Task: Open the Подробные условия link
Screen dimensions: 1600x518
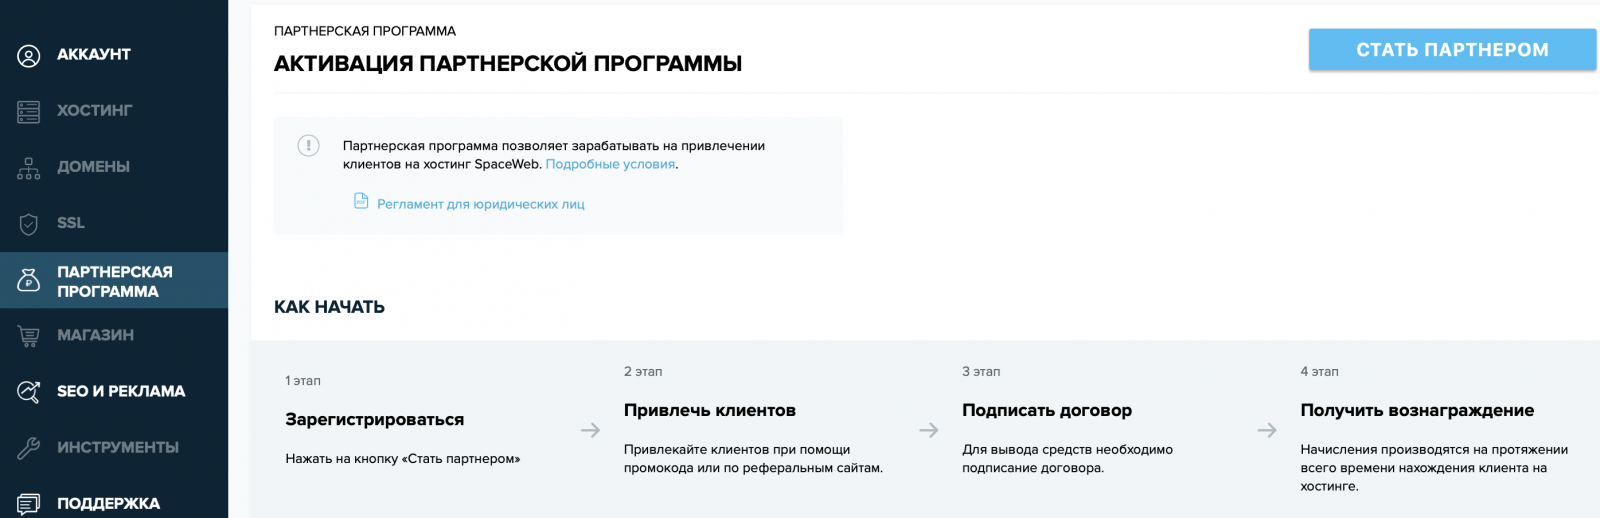Action: pyautogui.click(x=610, y=164)
